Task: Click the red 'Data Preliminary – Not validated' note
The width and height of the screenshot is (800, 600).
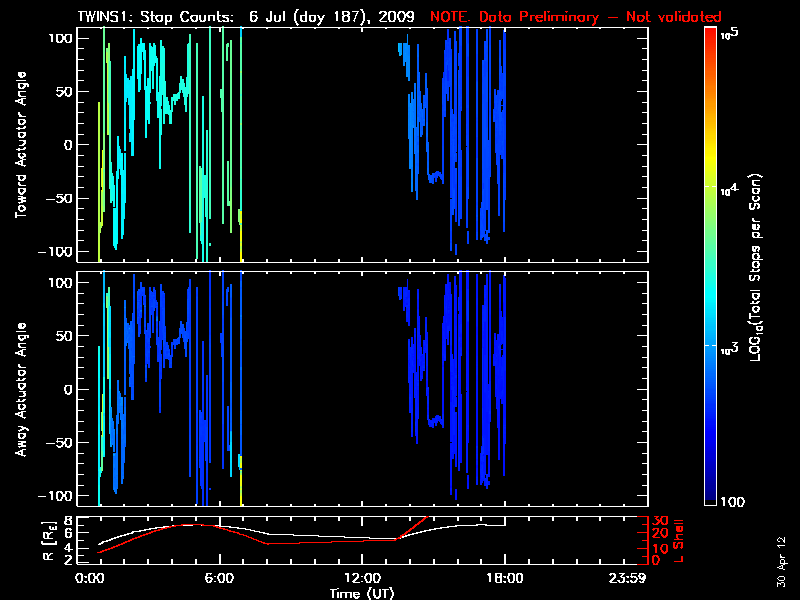Action: coord(576,17)
